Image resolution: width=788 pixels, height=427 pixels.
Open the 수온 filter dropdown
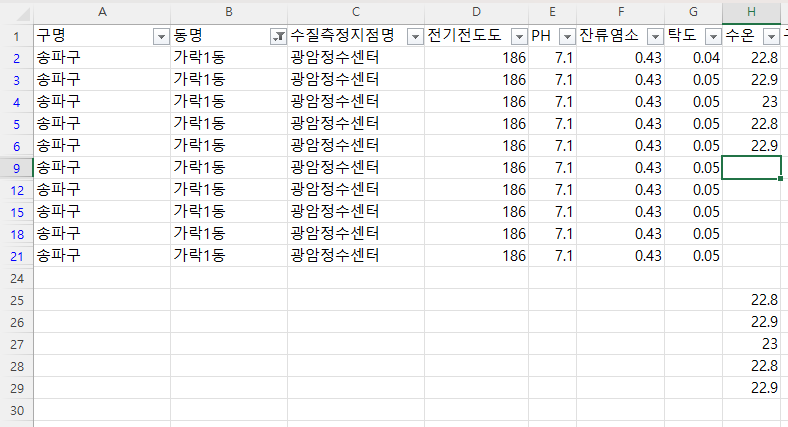coord(771,37)
